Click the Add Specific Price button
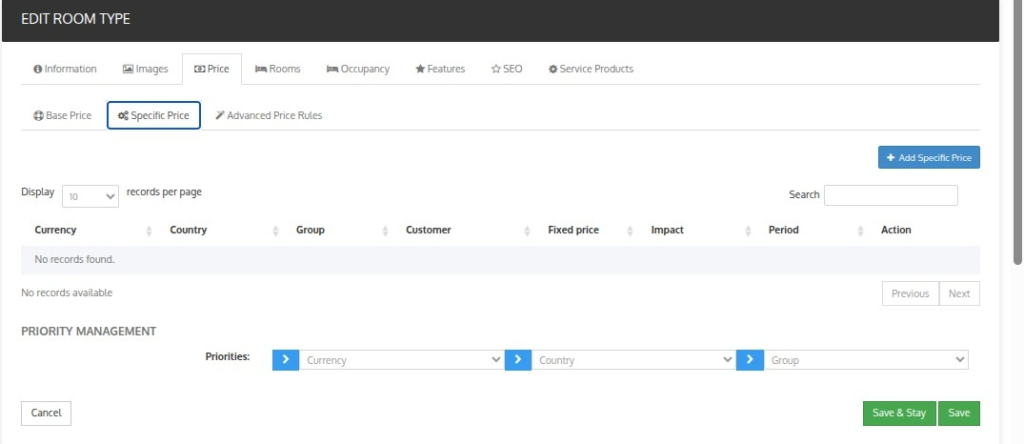This screenshot has height=444, width=1024. 929,157
